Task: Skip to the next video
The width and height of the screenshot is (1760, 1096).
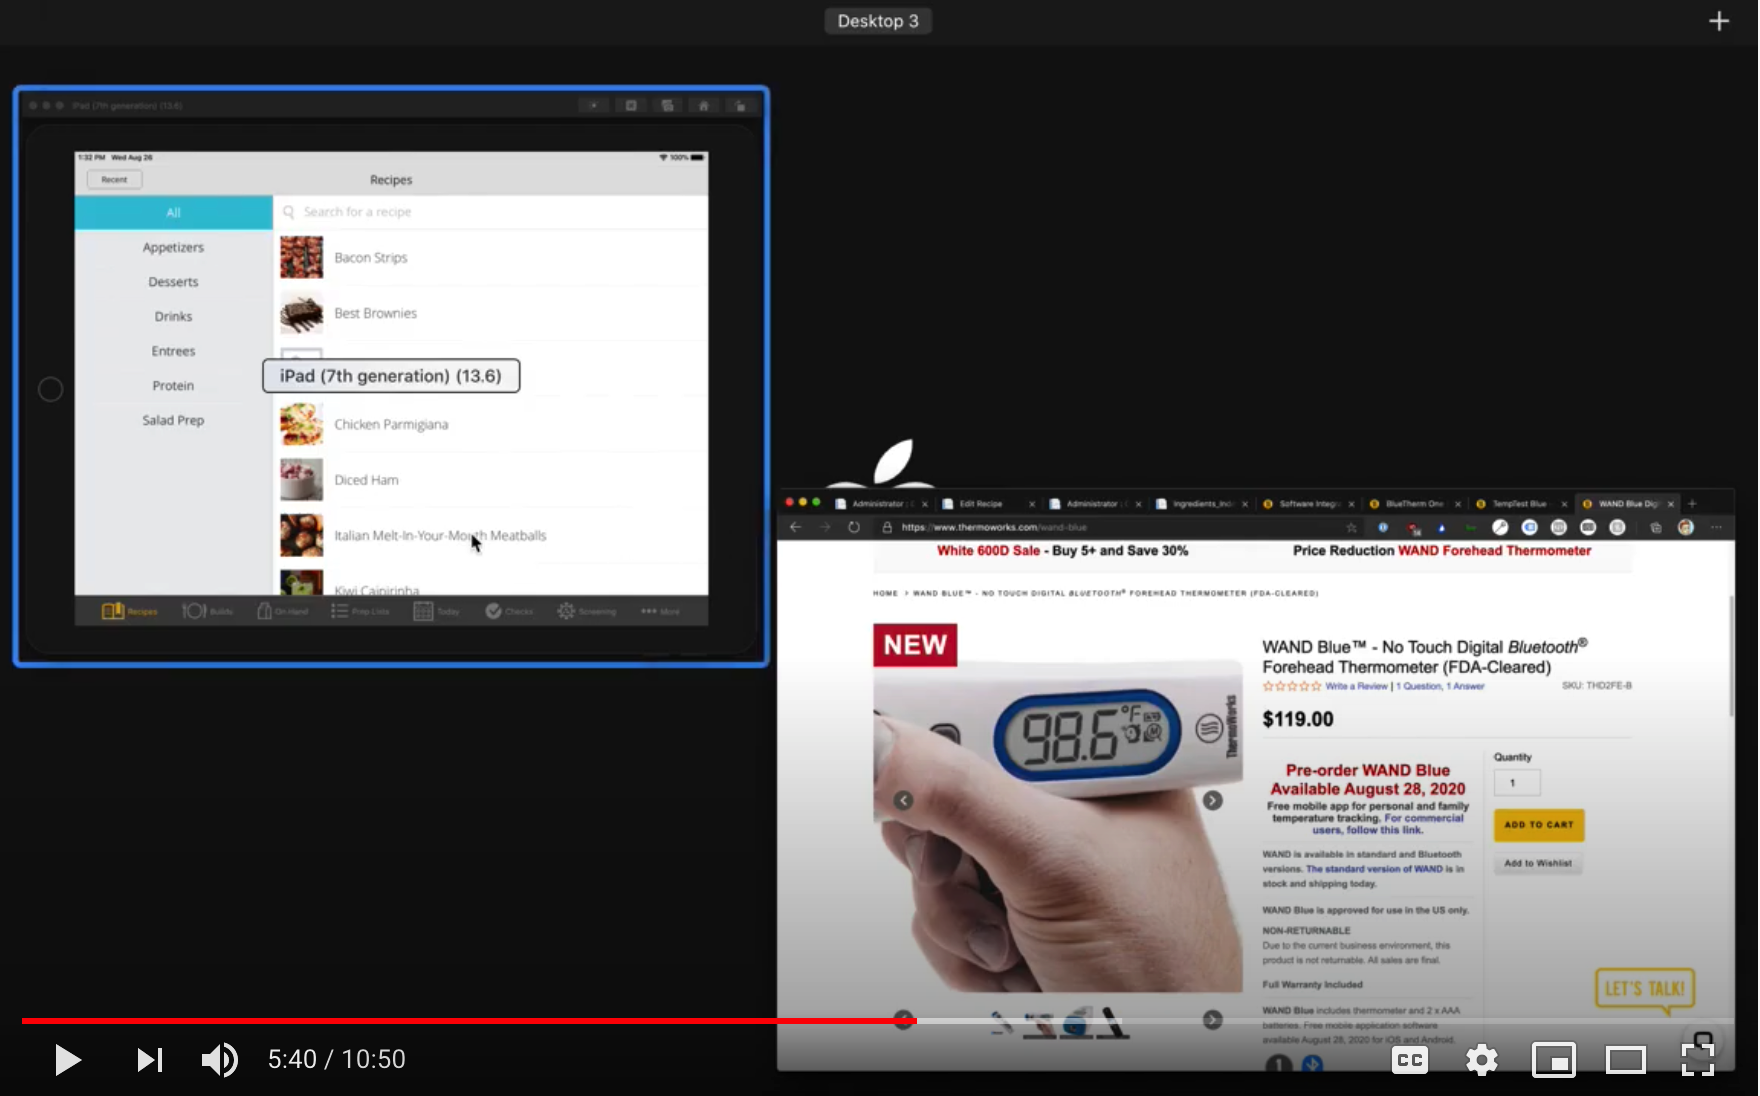Action: click(x=150, y=1060)
